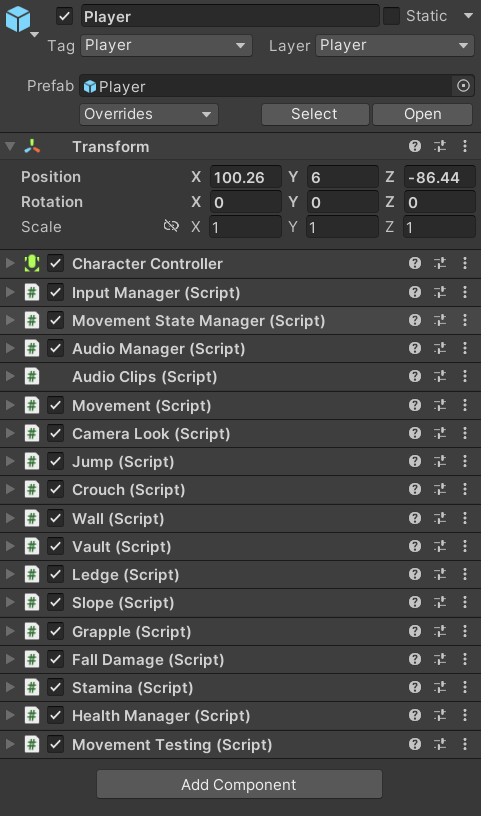Image resolution: width=481 pixels, height=816 pixels.
Task: Uncheck the Fall Damage script component
Action: pos(56,659)
